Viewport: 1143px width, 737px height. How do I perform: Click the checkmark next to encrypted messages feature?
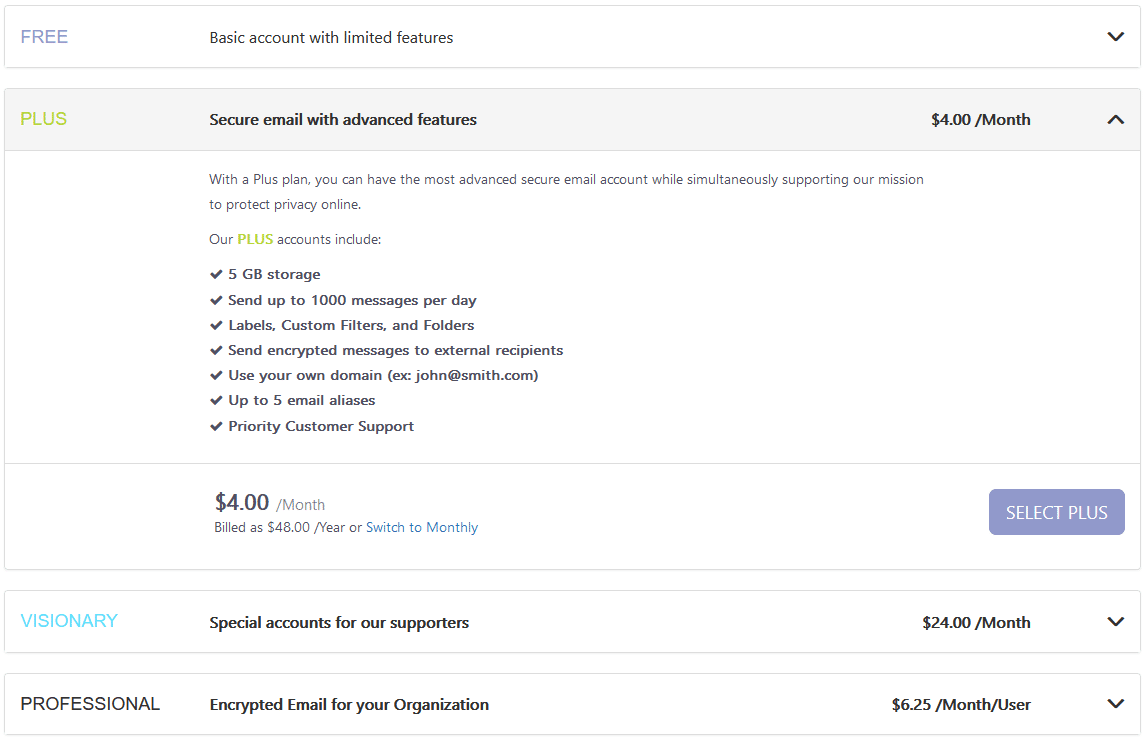pos(216,349)
